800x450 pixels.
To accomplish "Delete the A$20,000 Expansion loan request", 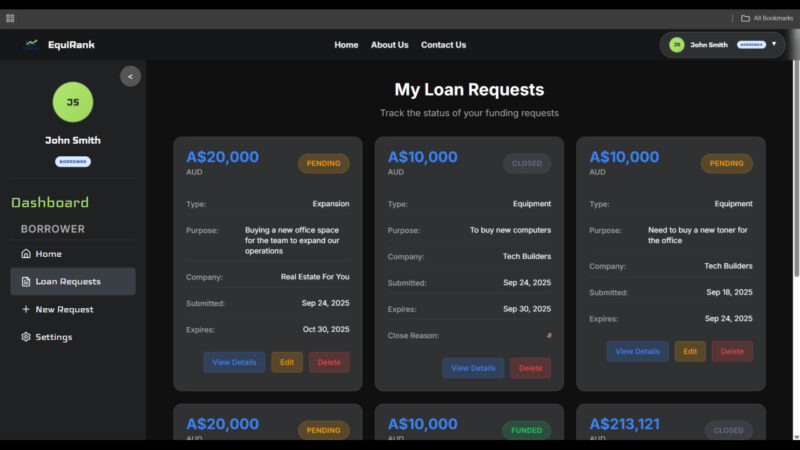I will [x=329, y=362].
